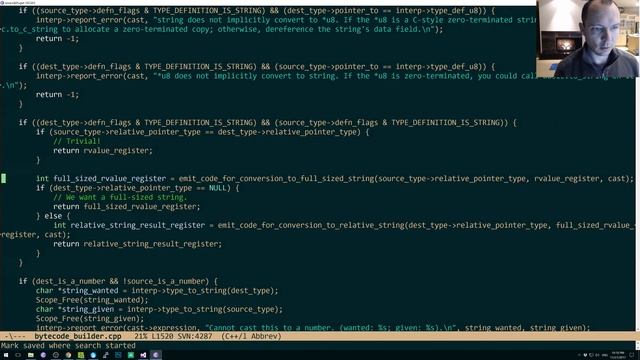Screen dimensions: 640x360
Task: Click 'if (dest_type->relative_pointer_type == NULL)' line
Action: click(138, 188)
